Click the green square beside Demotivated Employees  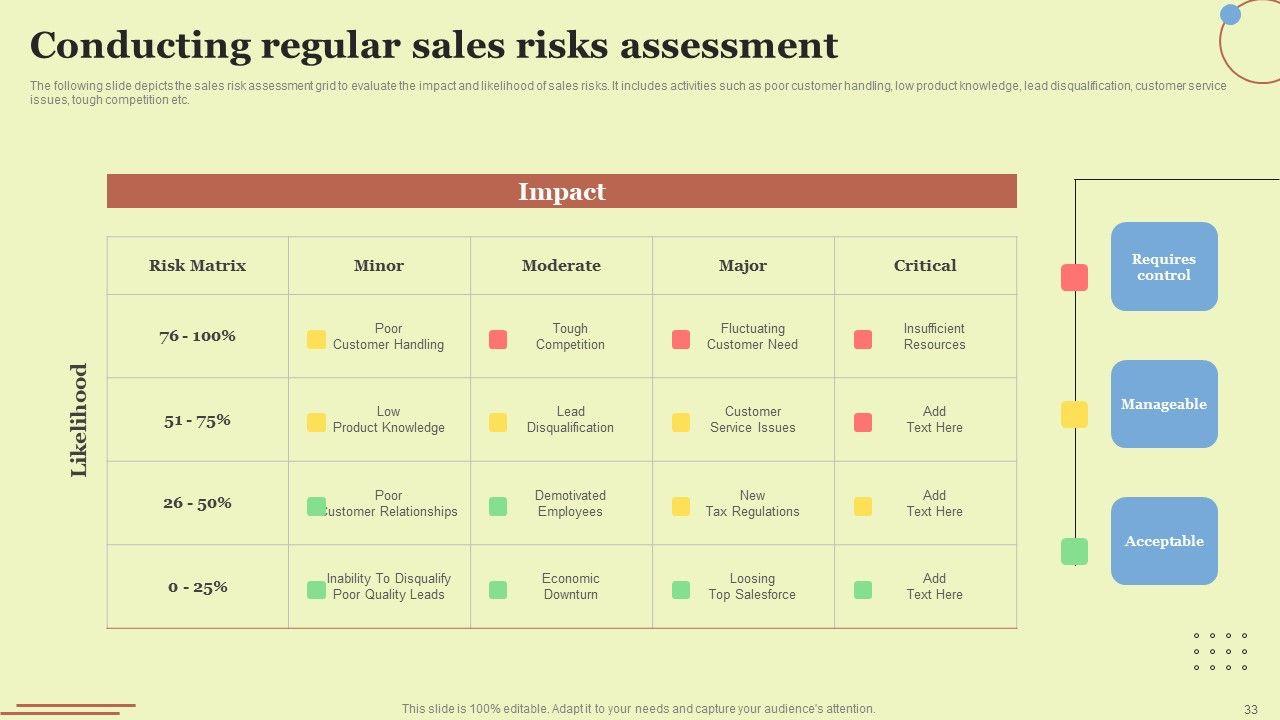coord(498,506)
